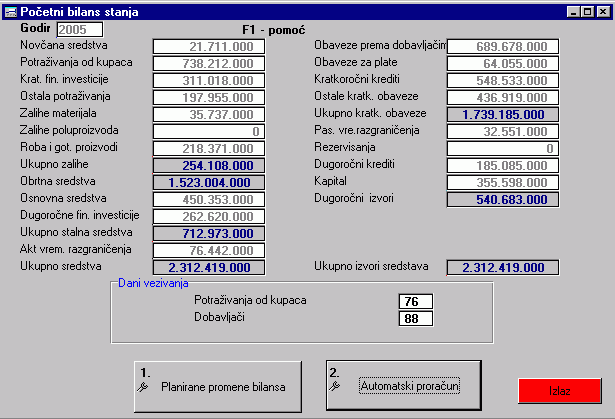Viewport: 615px width, 419px height.
Task: Select Zalihe materijala value field
Action: [209, 114]
